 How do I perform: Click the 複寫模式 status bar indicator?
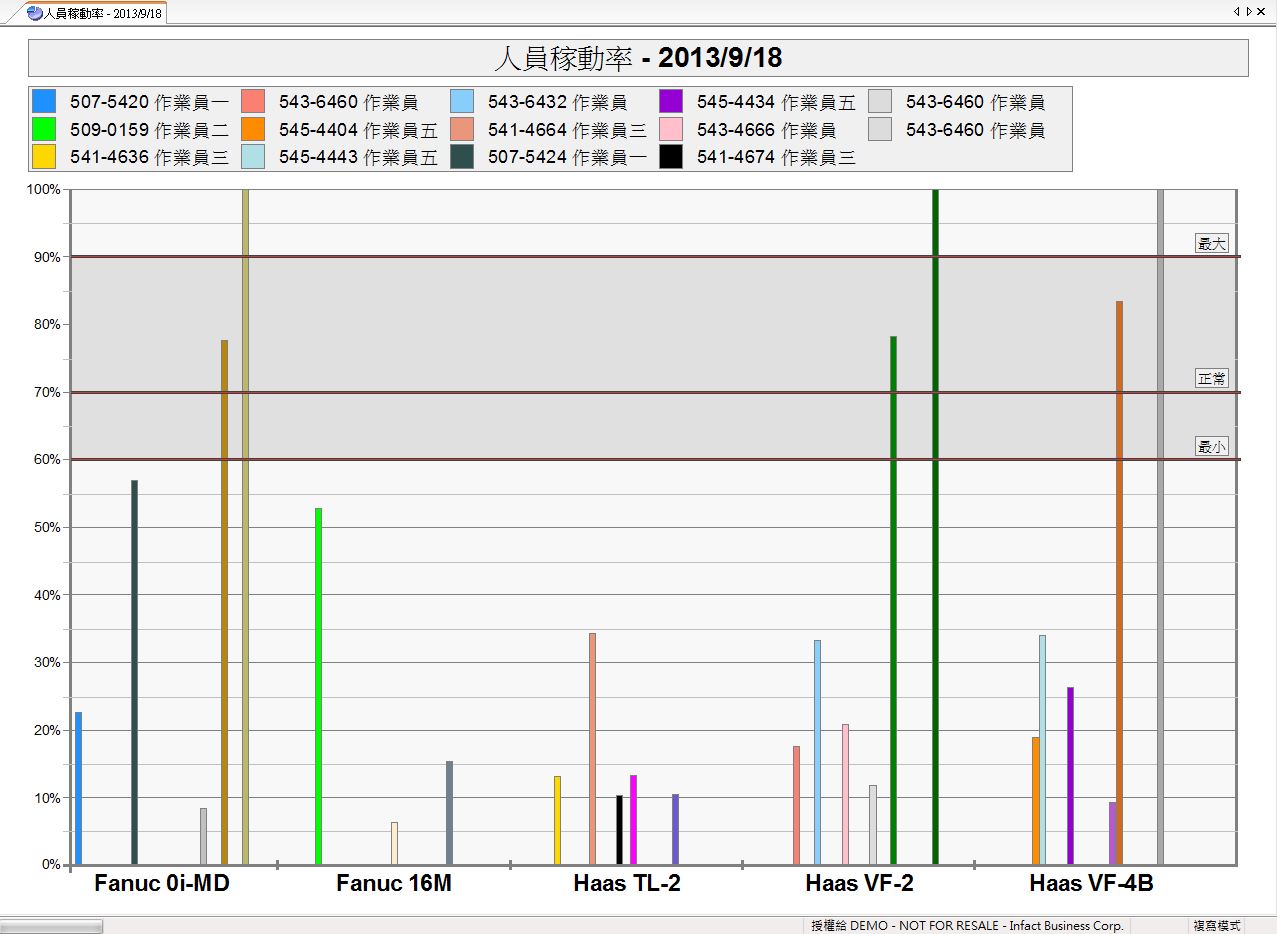1217,926
